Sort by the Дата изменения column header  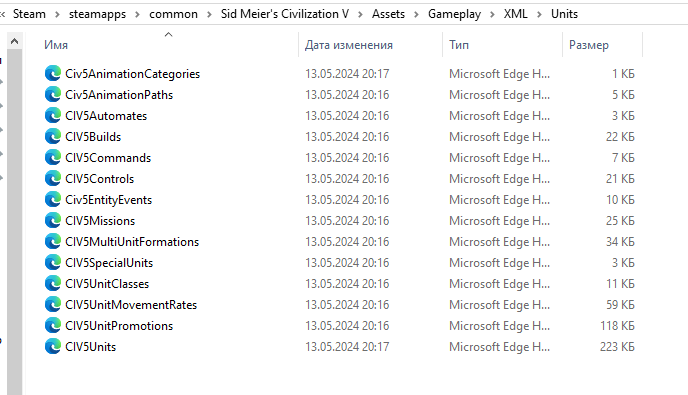[x=349, y=45]
